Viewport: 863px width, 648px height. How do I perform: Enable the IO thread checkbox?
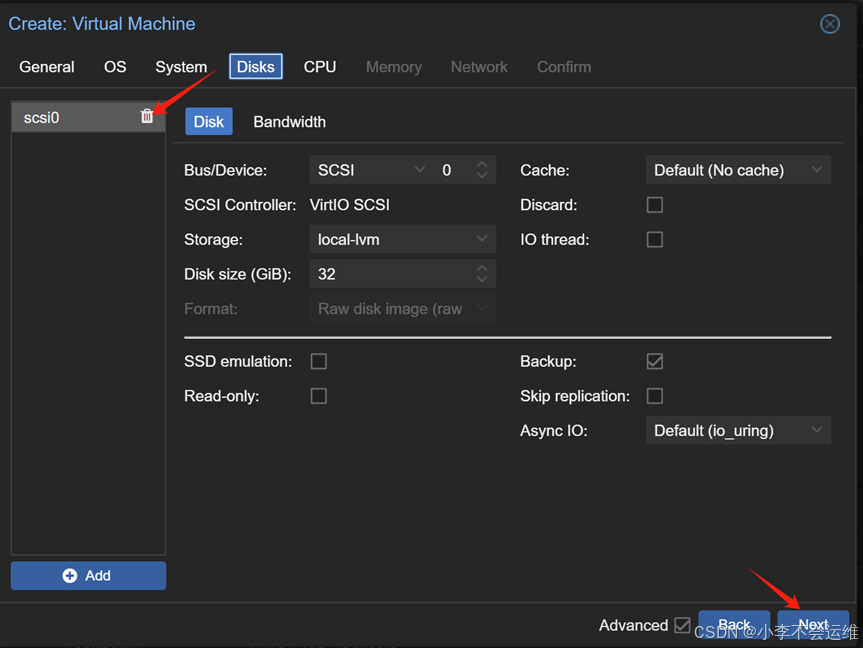pyautogui.click(x=654, y=239)
